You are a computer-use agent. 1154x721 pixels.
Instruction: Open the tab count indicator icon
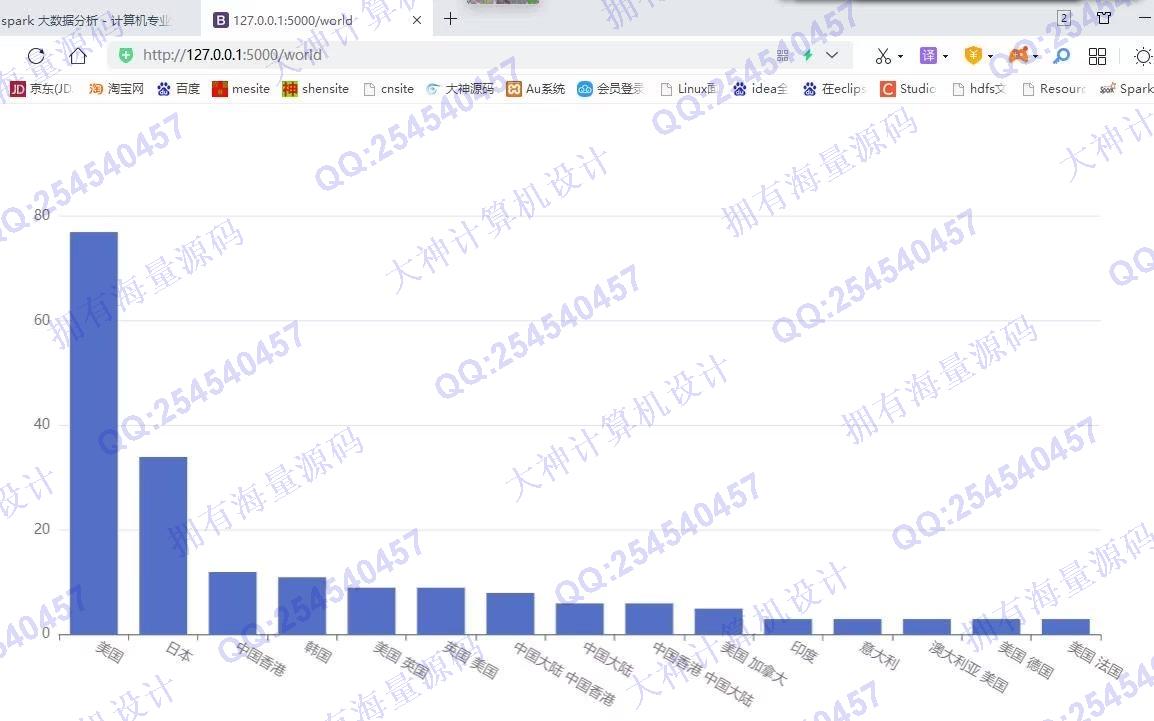[x=1063, y=18]
